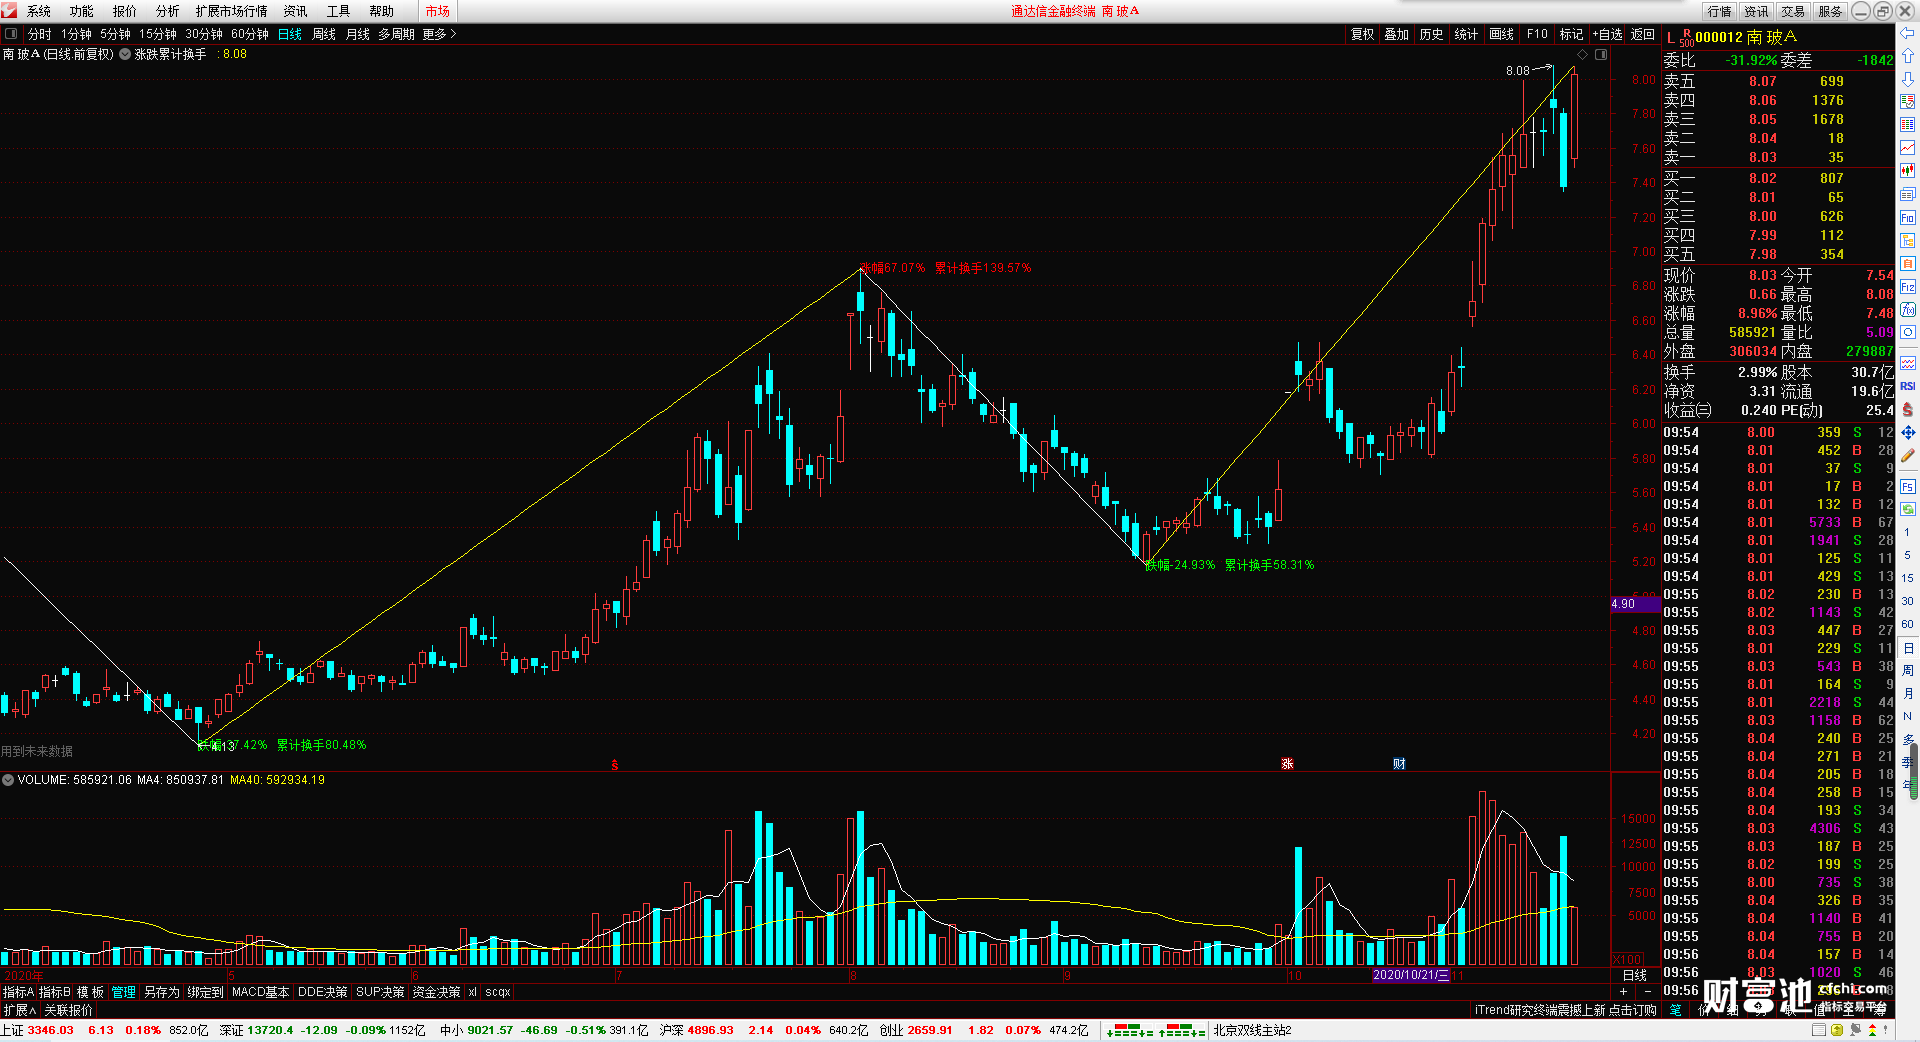
Task: Click the + zoom button under 日线
Action: (x=1623, y=991)
